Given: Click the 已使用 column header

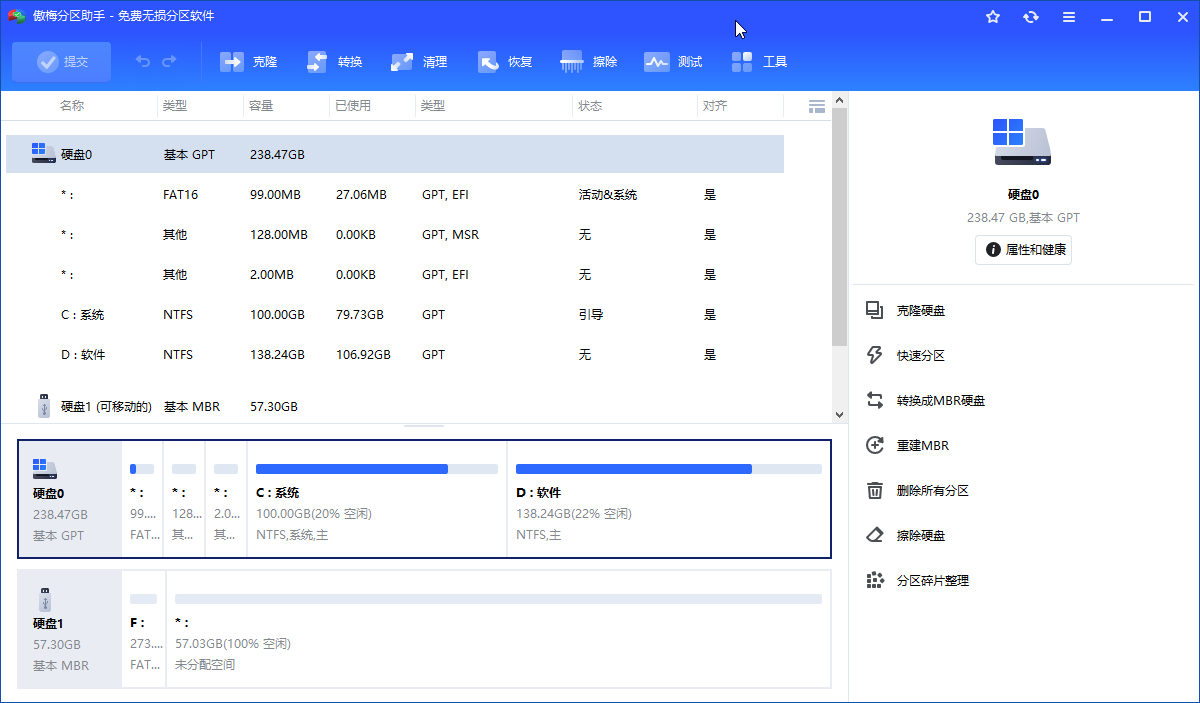Looking at the screenshot, I should tap(353, 106).
